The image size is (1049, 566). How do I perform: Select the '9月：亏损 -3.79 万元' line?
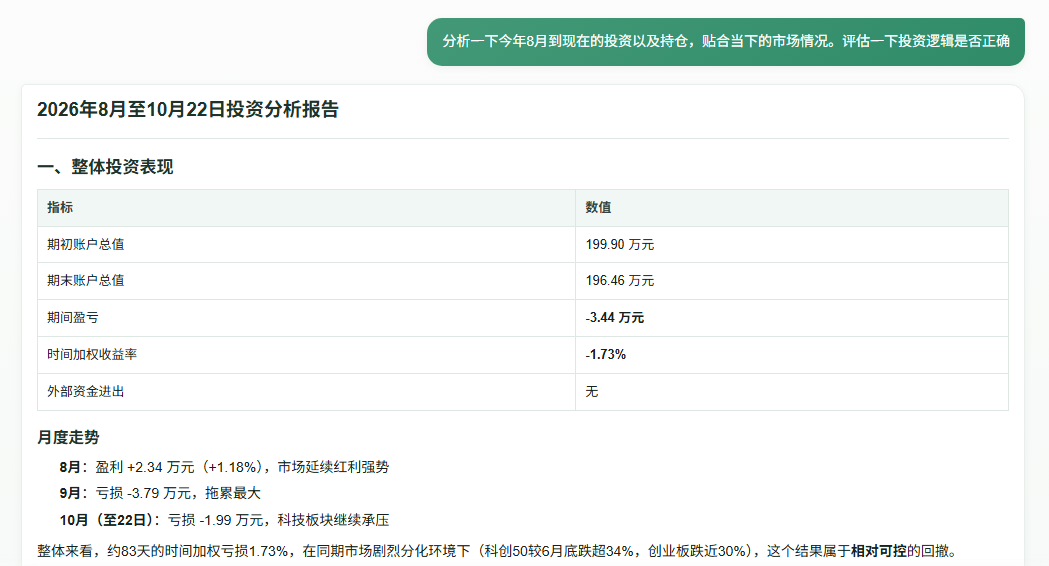pos(160,493)
